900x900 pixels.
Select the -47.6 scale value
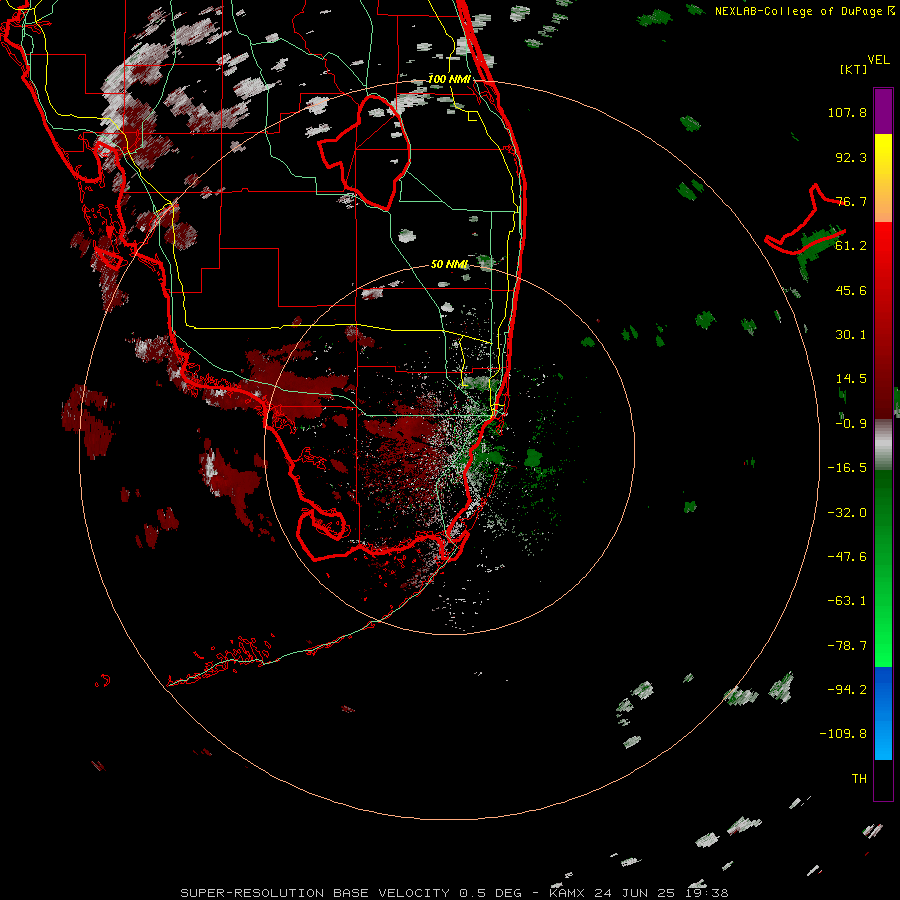click(847, 557)
